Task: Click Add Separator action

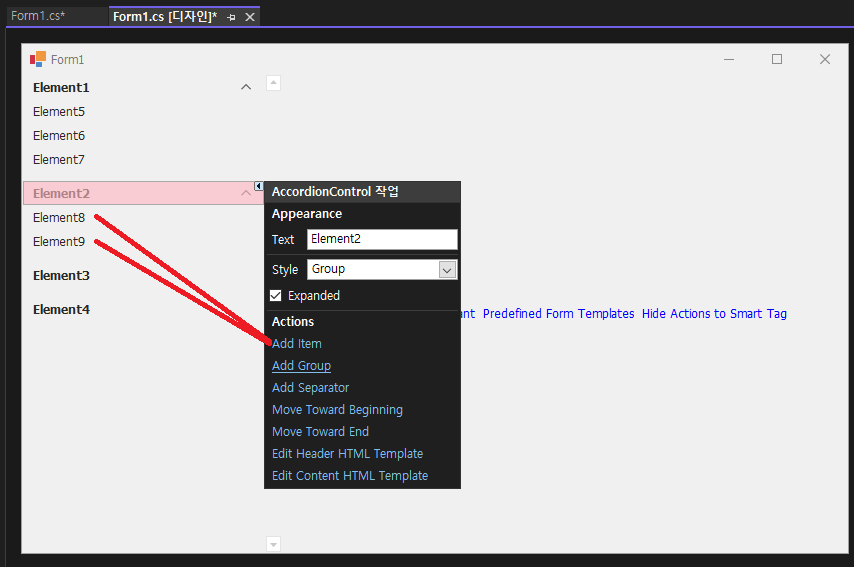Action: 310,388
